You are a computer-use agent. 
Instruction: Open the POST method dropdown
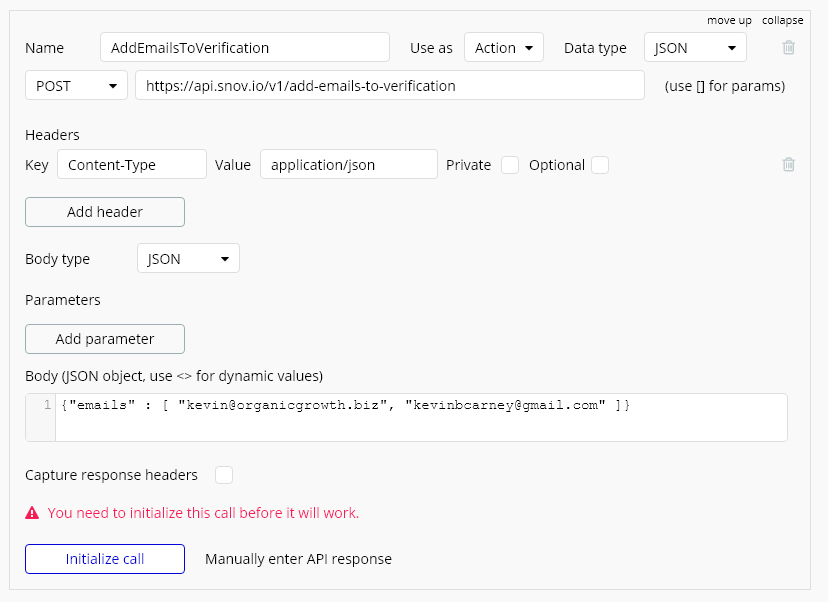point(77,86)
